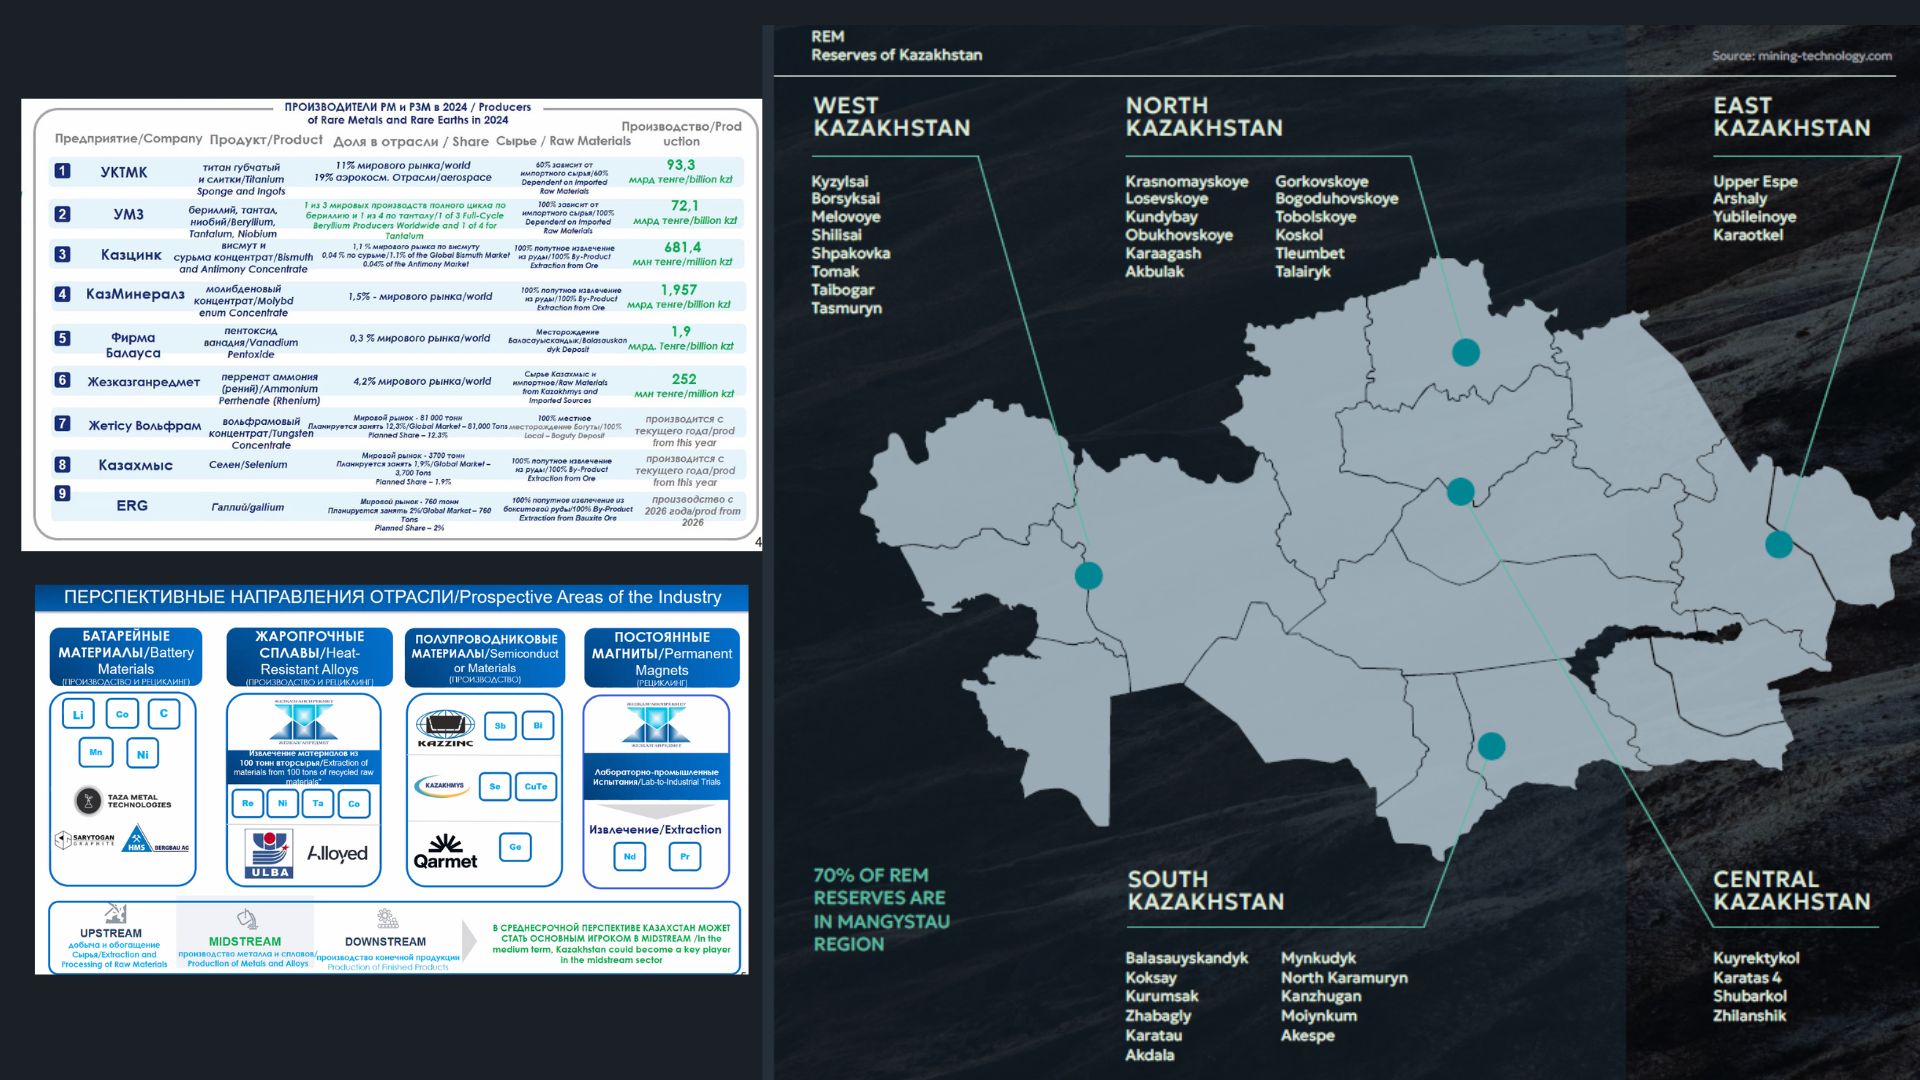Screen dimensions: 1920x1080
Task: Click the Battery Materials header box
Action: point(126,657)
